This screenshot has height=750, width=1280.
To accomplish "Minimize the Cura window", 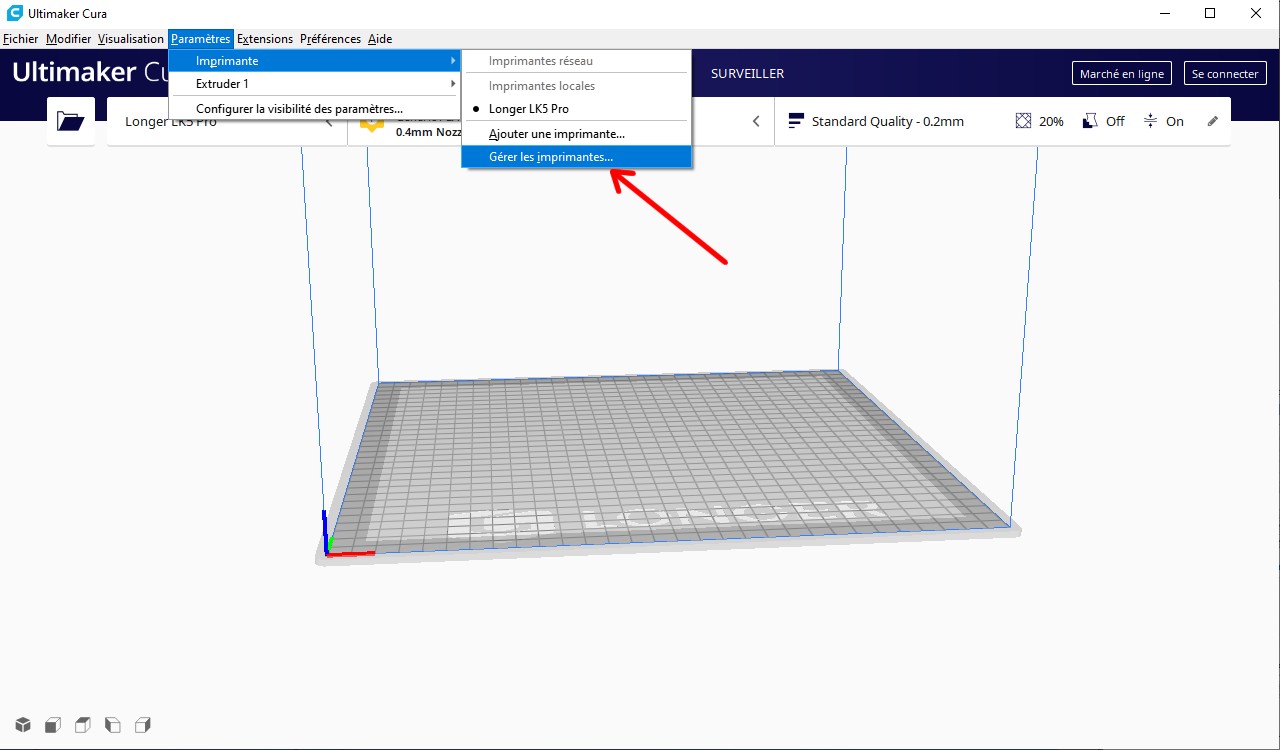I will coord(1164,13).
